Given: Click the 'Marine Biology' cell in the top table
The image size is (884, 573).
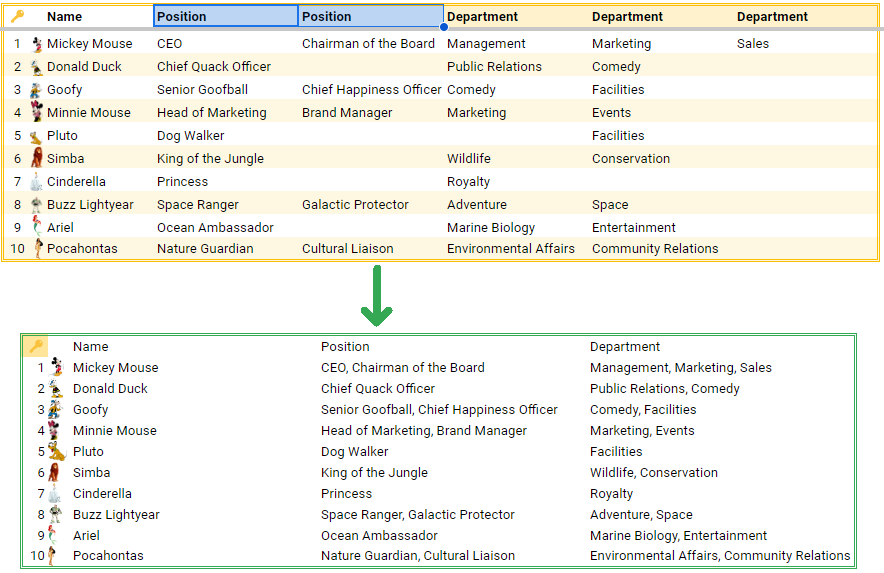Looking at the screenshot, I should (x=490, y=228).
